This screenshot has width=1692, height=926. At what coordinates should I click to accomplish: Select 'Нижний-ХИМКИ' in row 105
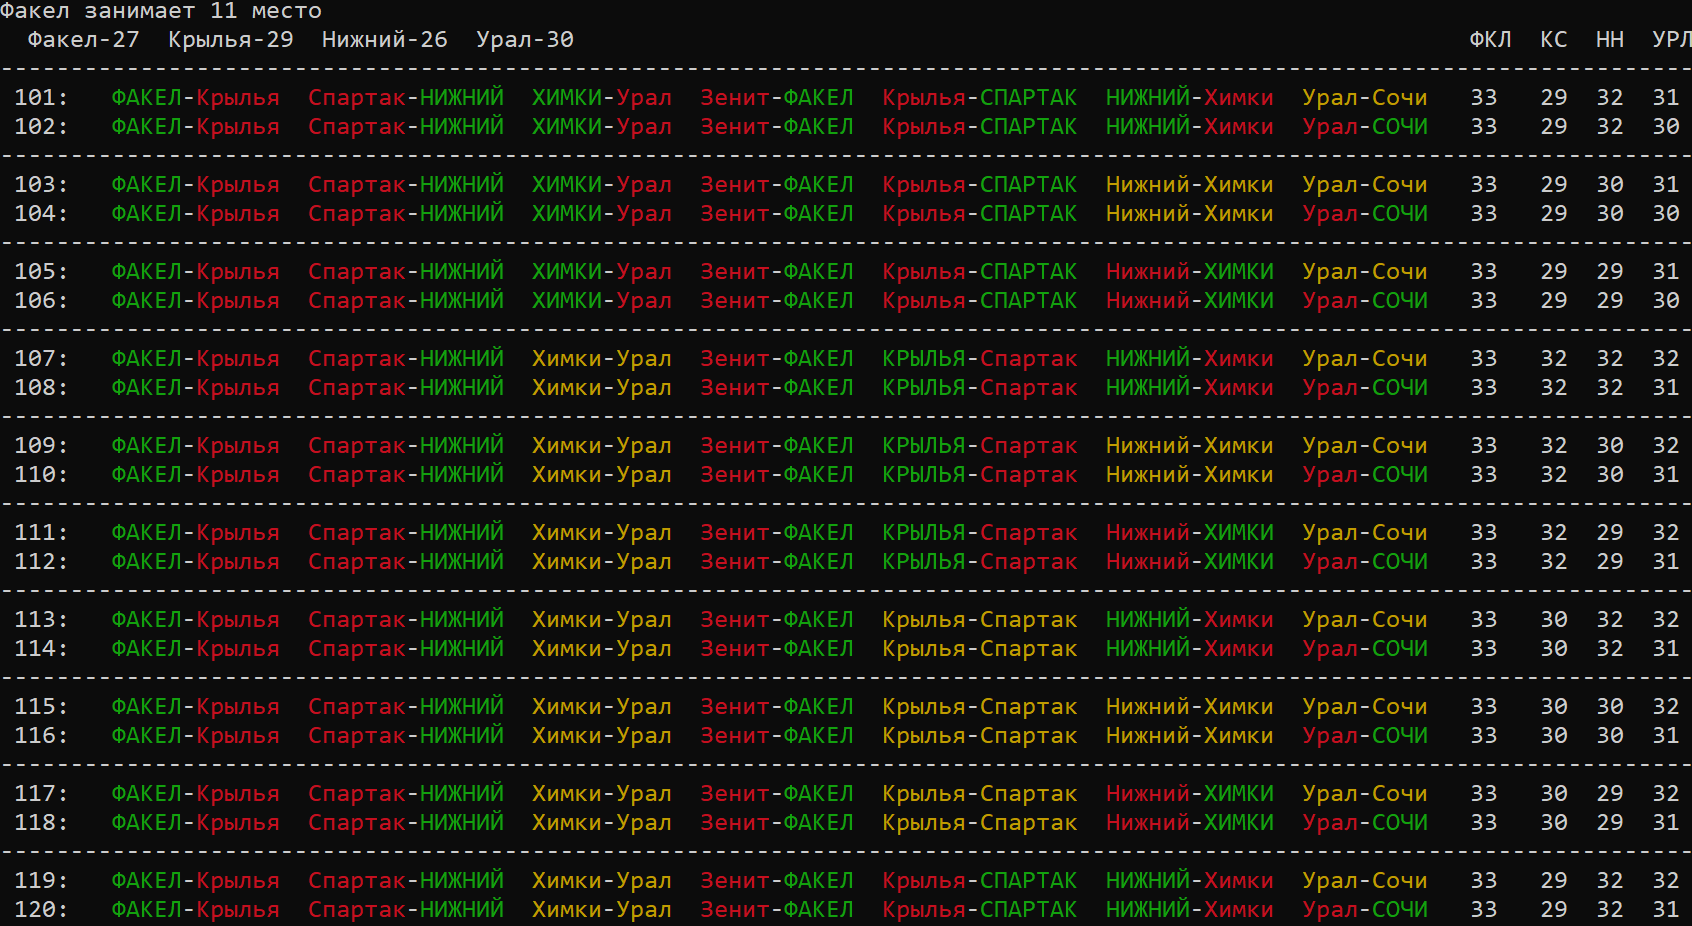click(1190, 272)
